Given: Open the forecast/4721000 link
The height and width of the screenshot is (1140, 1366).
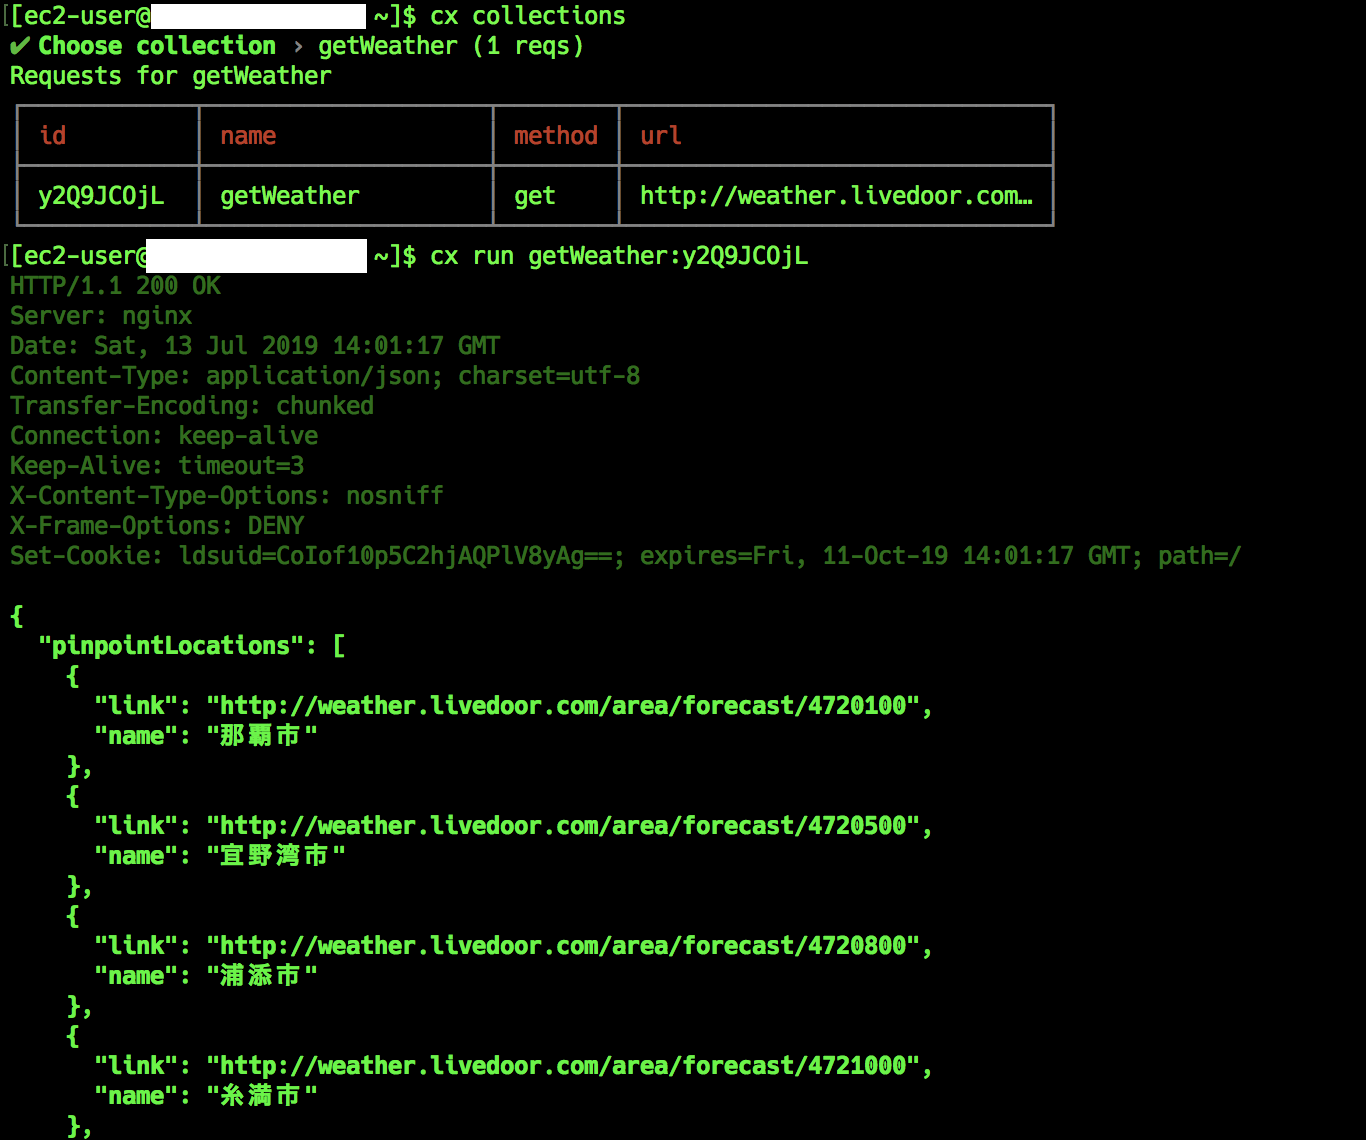Looking at the screenshot, I should click(563, 1066).
